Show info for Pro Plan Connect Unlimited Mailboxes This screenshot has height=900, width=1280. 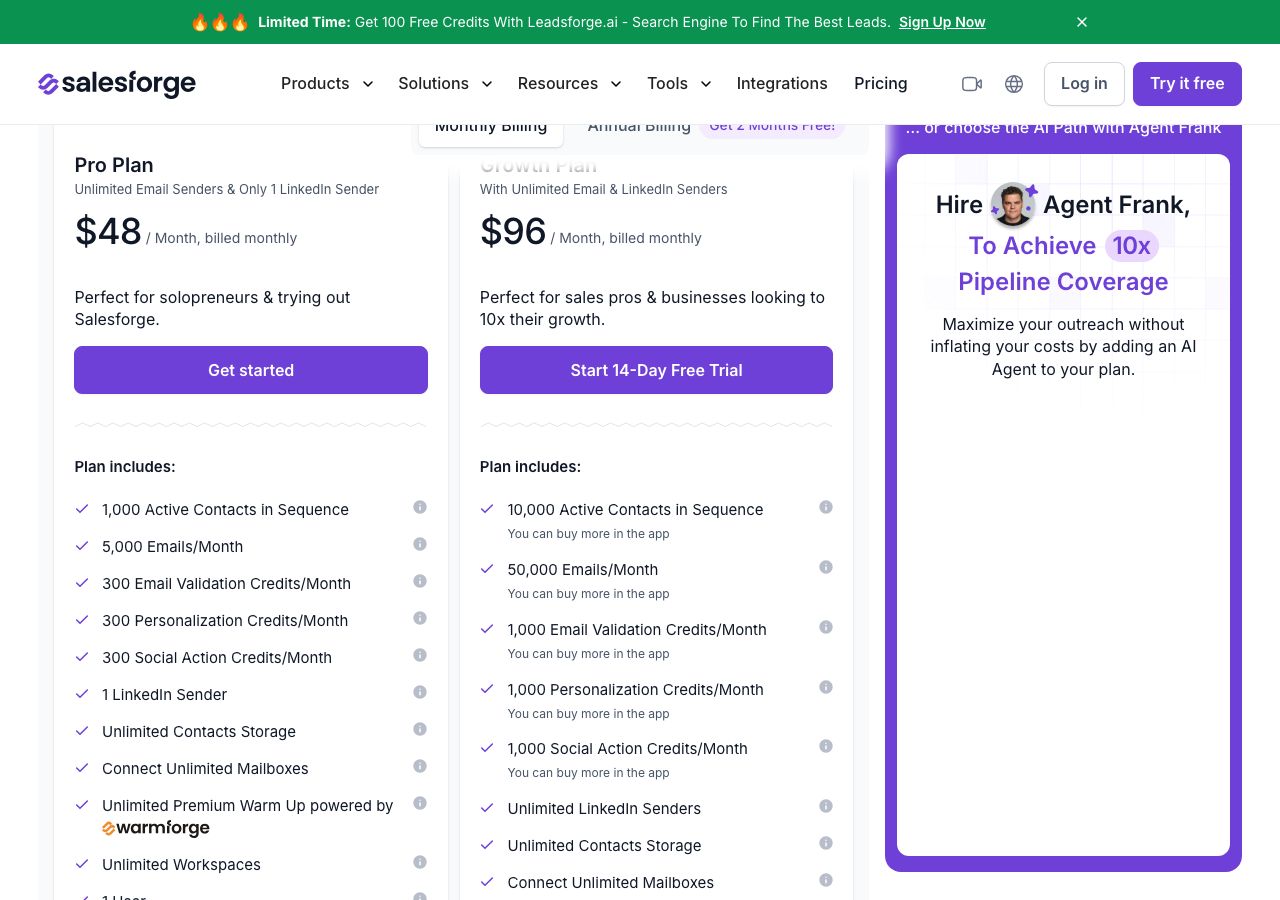(x=420, y=766)
